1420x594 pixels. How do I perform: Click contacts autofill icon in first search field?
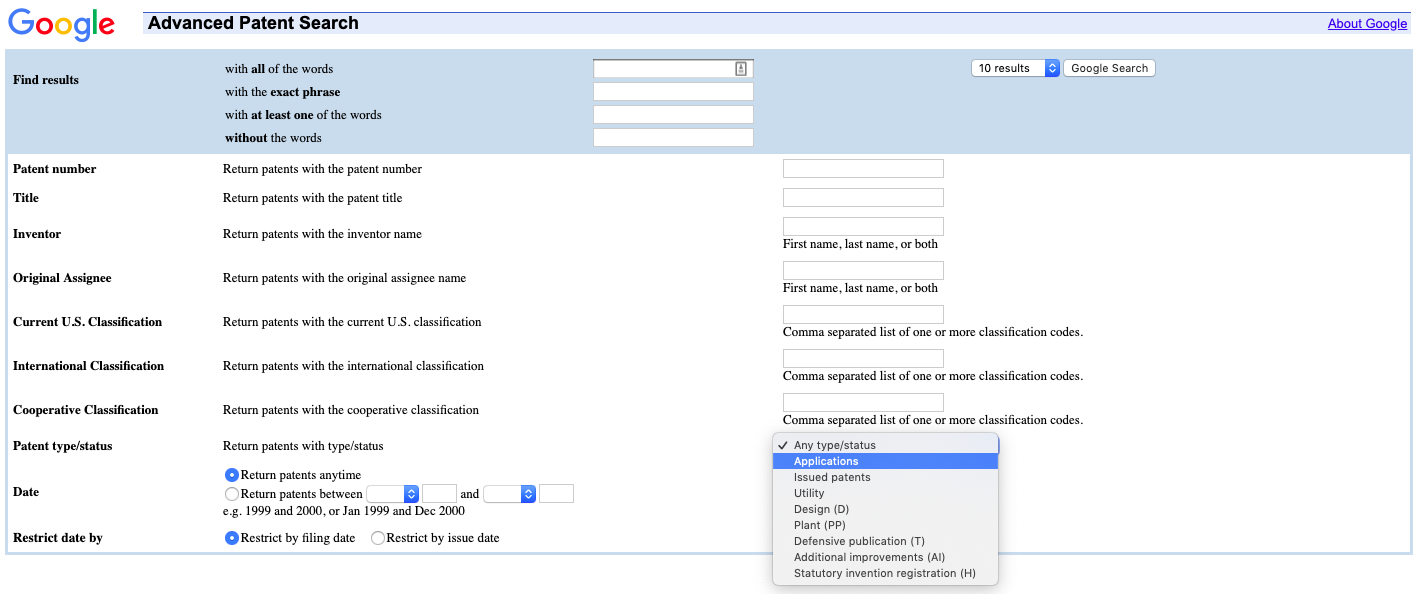click(x=741, y=68)
